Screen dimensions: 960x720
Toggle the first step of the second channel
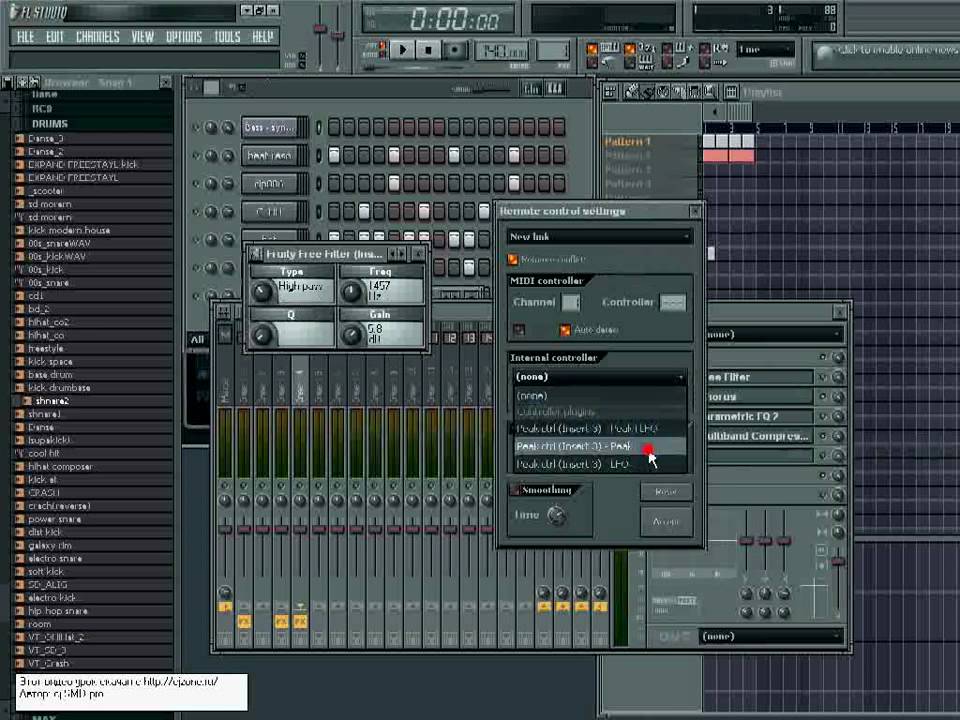click(x=334, y=156)
